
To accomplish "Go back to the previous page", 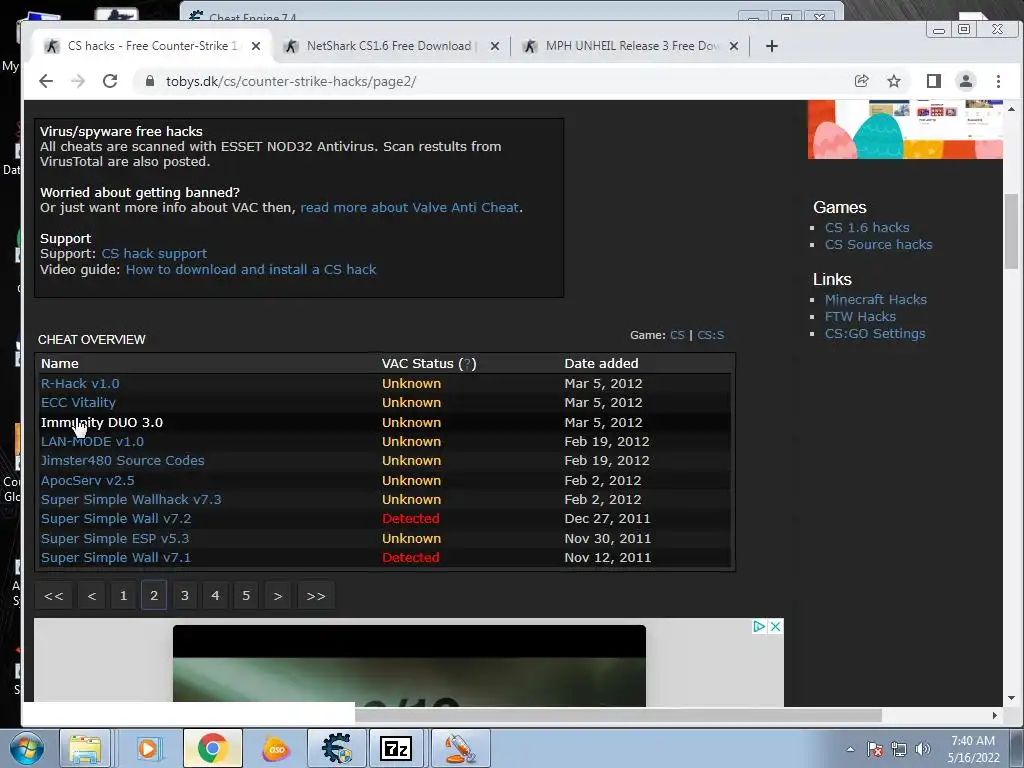I will (46, 81).
